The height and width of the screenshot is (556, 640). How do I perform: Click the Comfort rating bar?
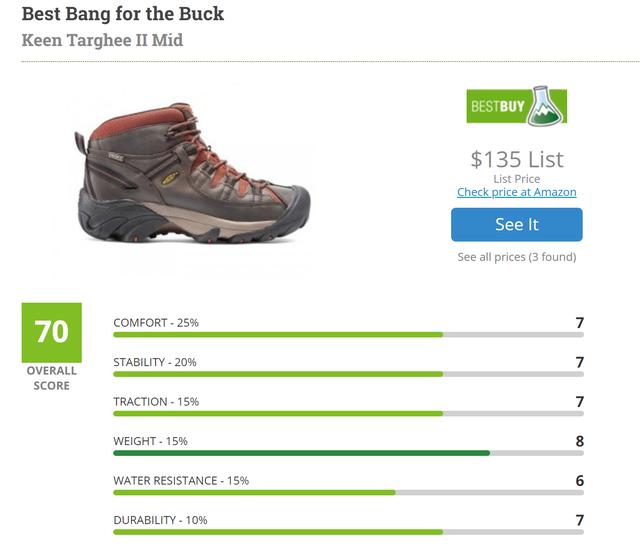(x=348, y=334)
